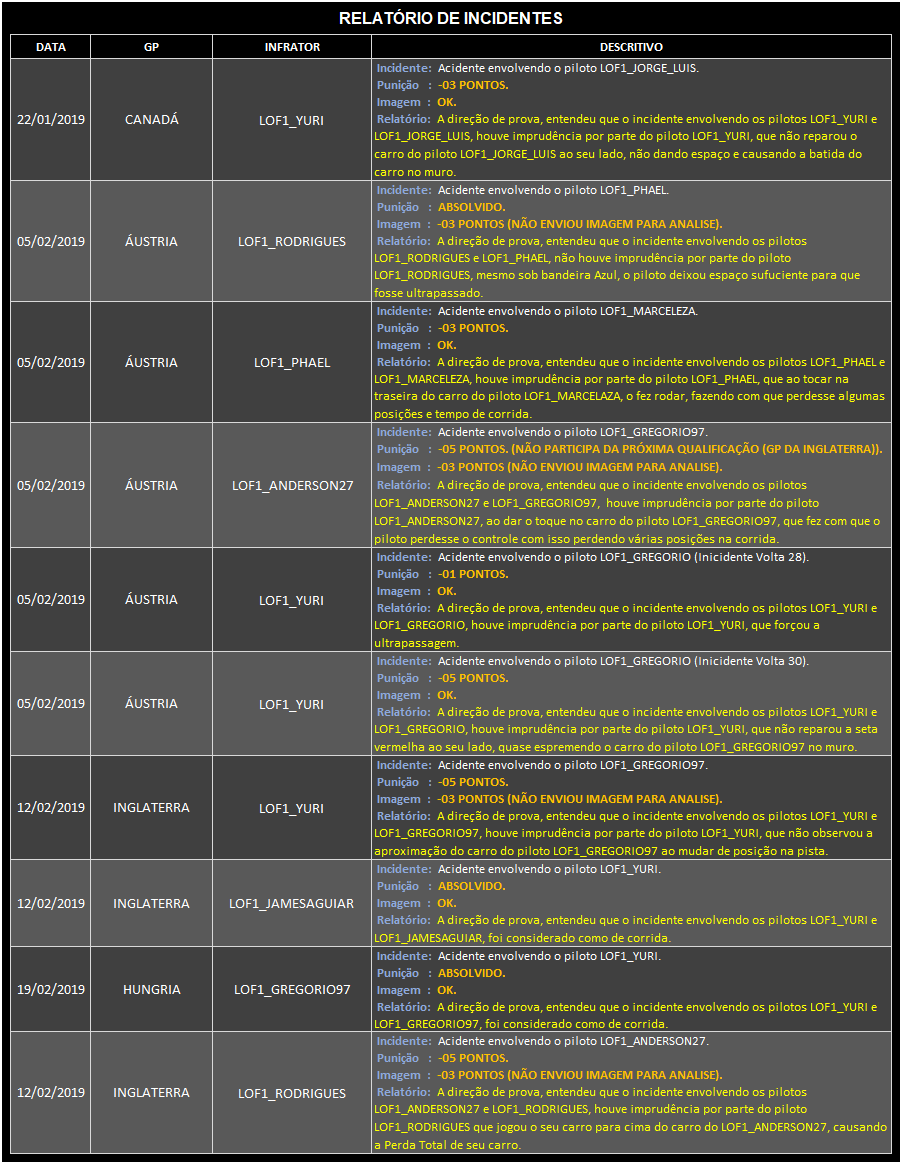
Task: Click LOF1_RODRIGUES in the INGLATERRA row
Action: (292, 1094)
